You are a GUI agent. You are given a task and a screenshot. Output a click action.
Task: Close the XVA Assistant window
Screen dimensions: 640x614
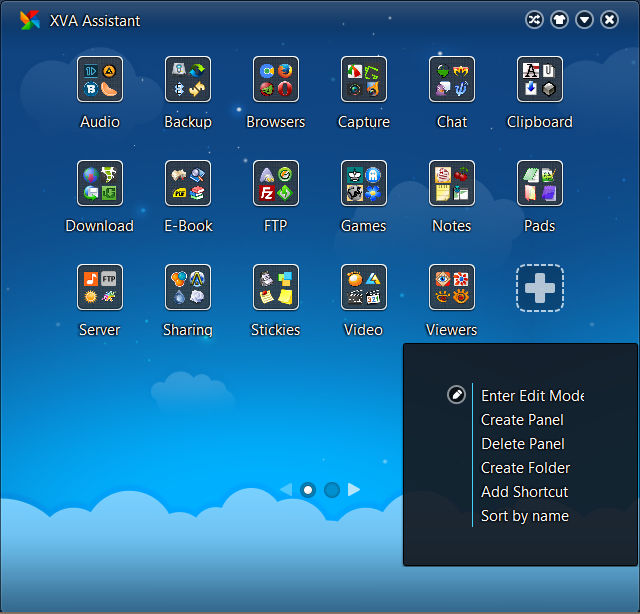tap(609, 20)
